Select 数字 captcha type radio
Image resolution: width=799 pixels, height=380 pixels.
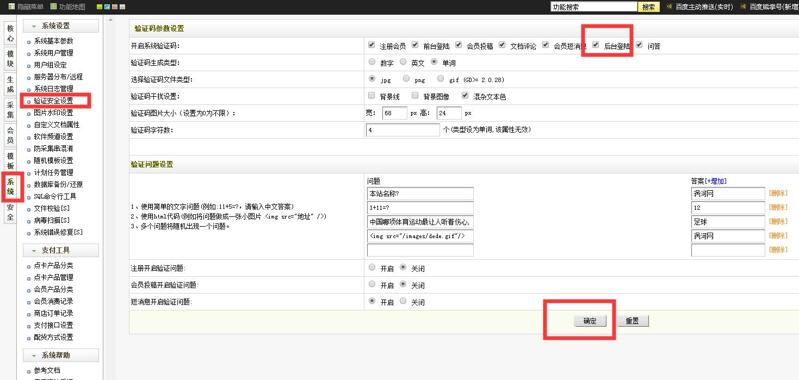372,62
